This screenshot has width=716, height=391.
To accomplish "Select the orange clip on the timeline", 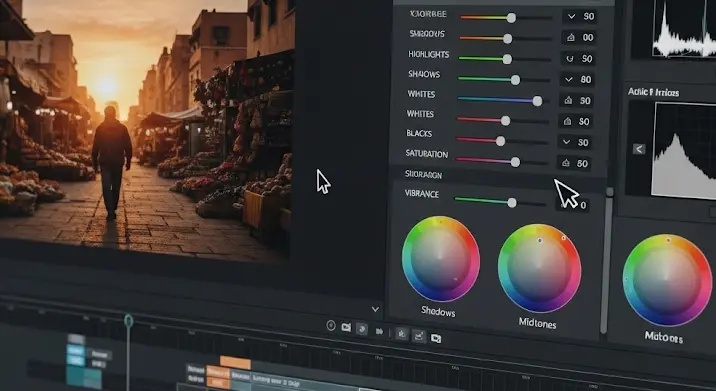I will (235, 363).
